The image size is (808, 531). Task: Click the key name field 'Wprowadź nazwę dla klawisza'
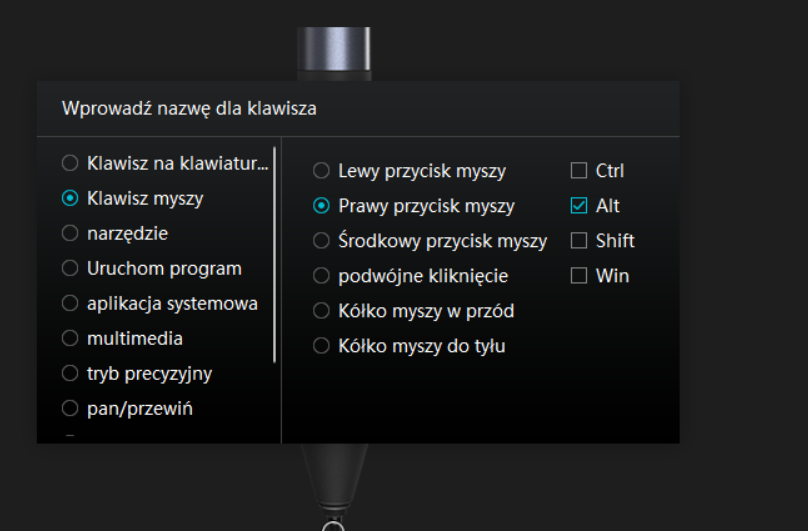(358, 109)
